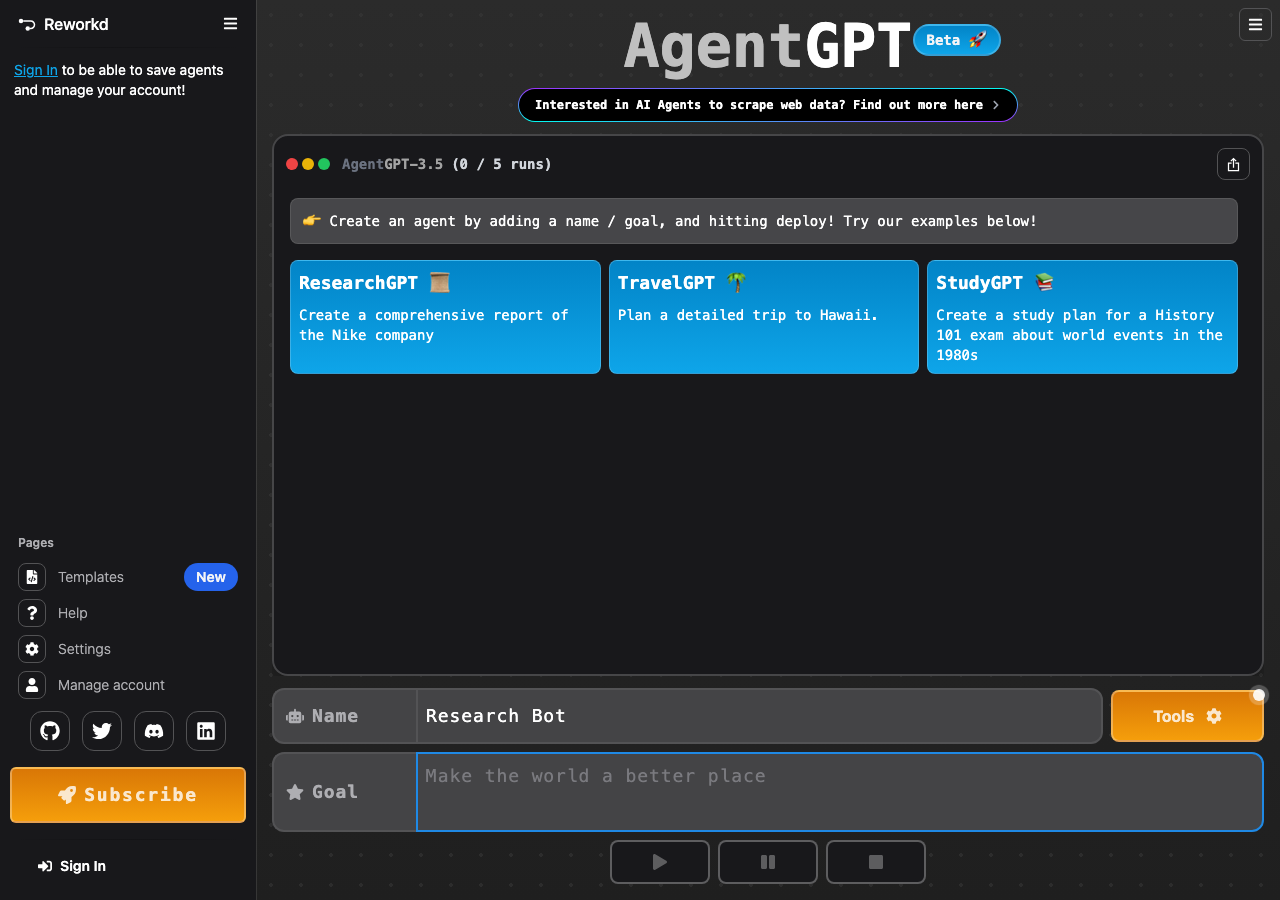Open the Twitter icon link
The width and height of the screenshot is (1280, 900).
point(102,731)
